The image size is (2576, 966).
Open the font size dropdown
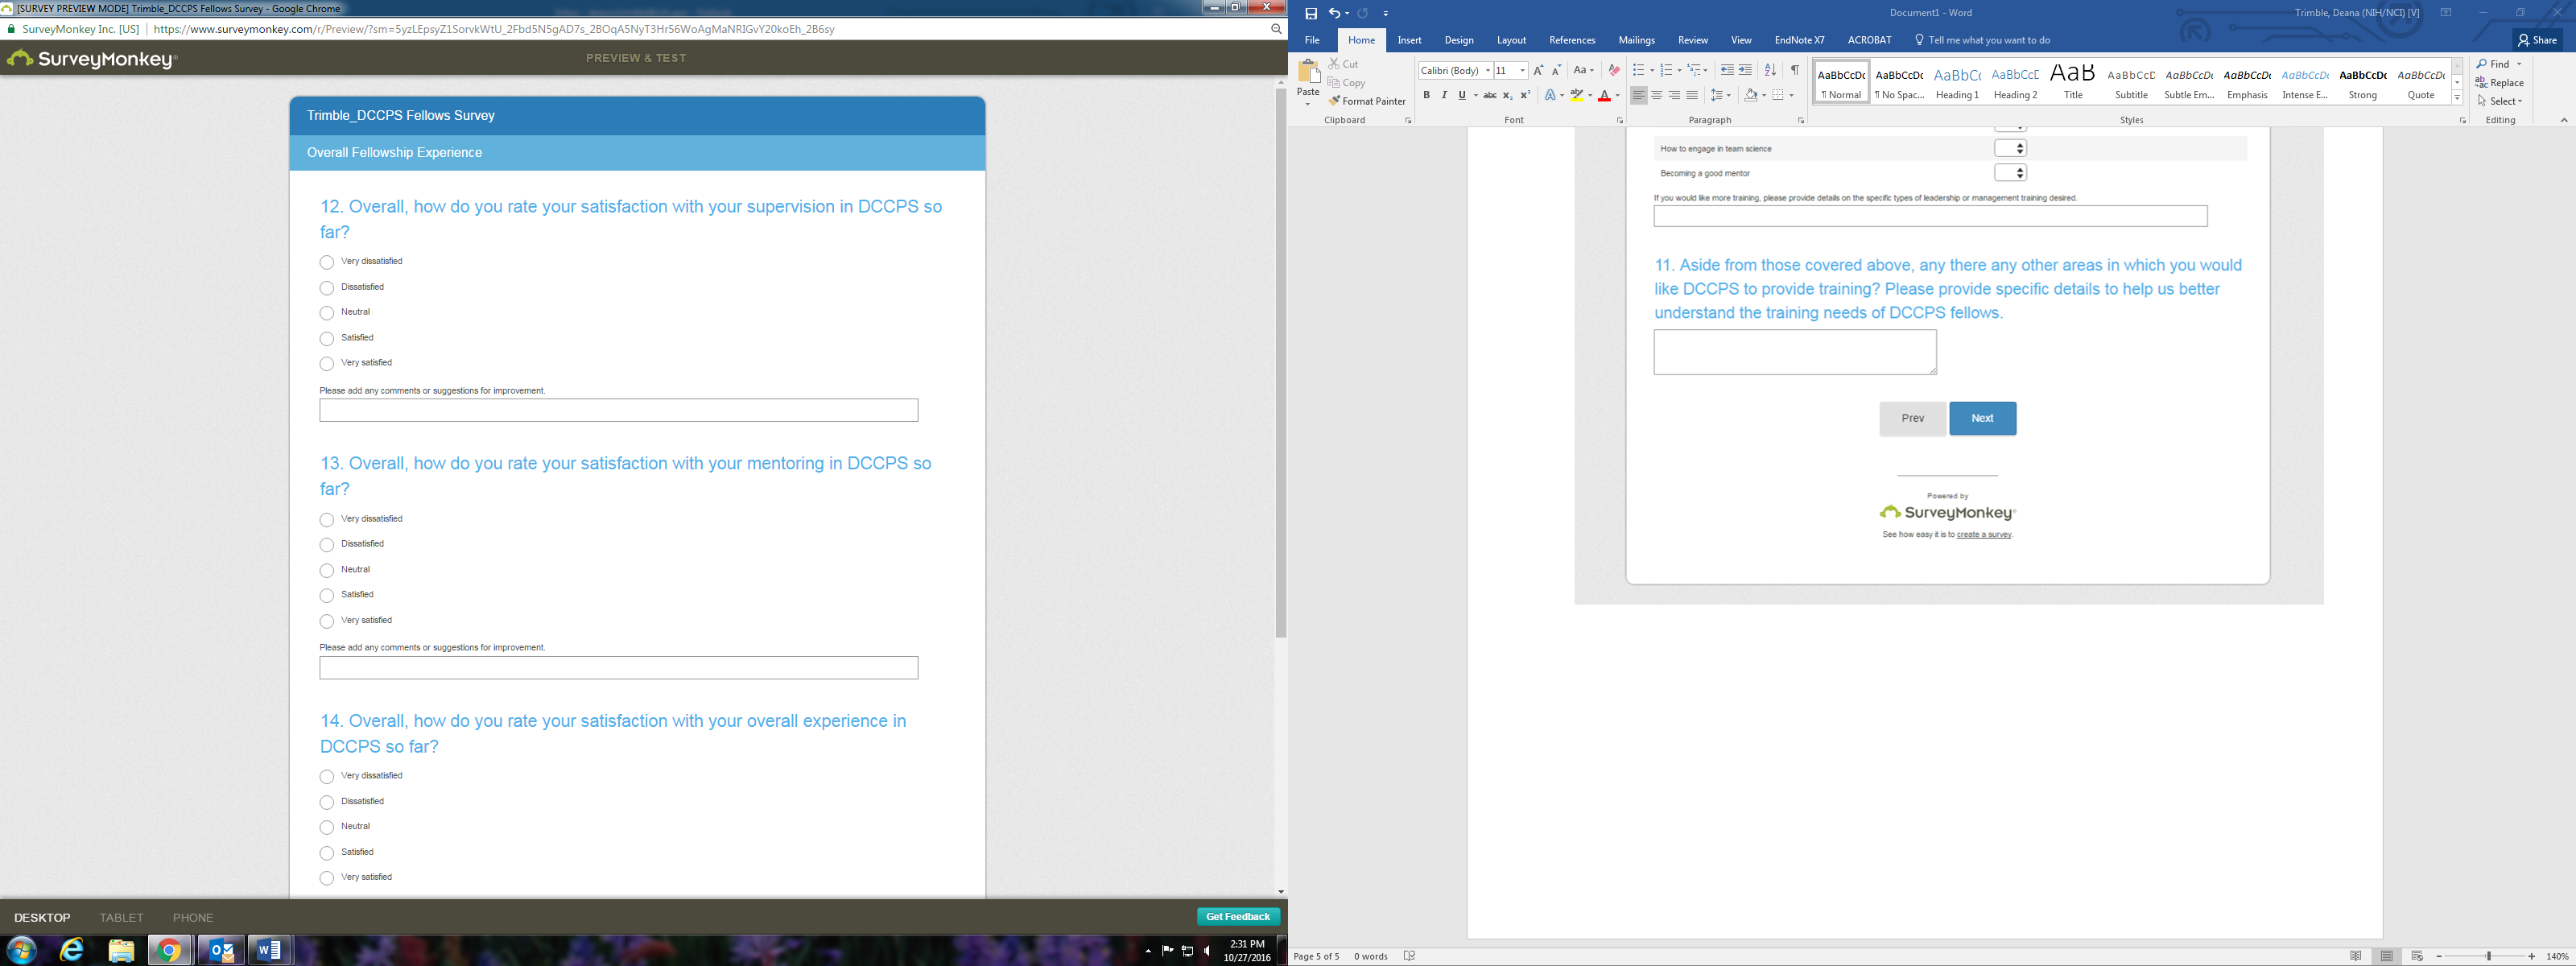(1522, 70)
